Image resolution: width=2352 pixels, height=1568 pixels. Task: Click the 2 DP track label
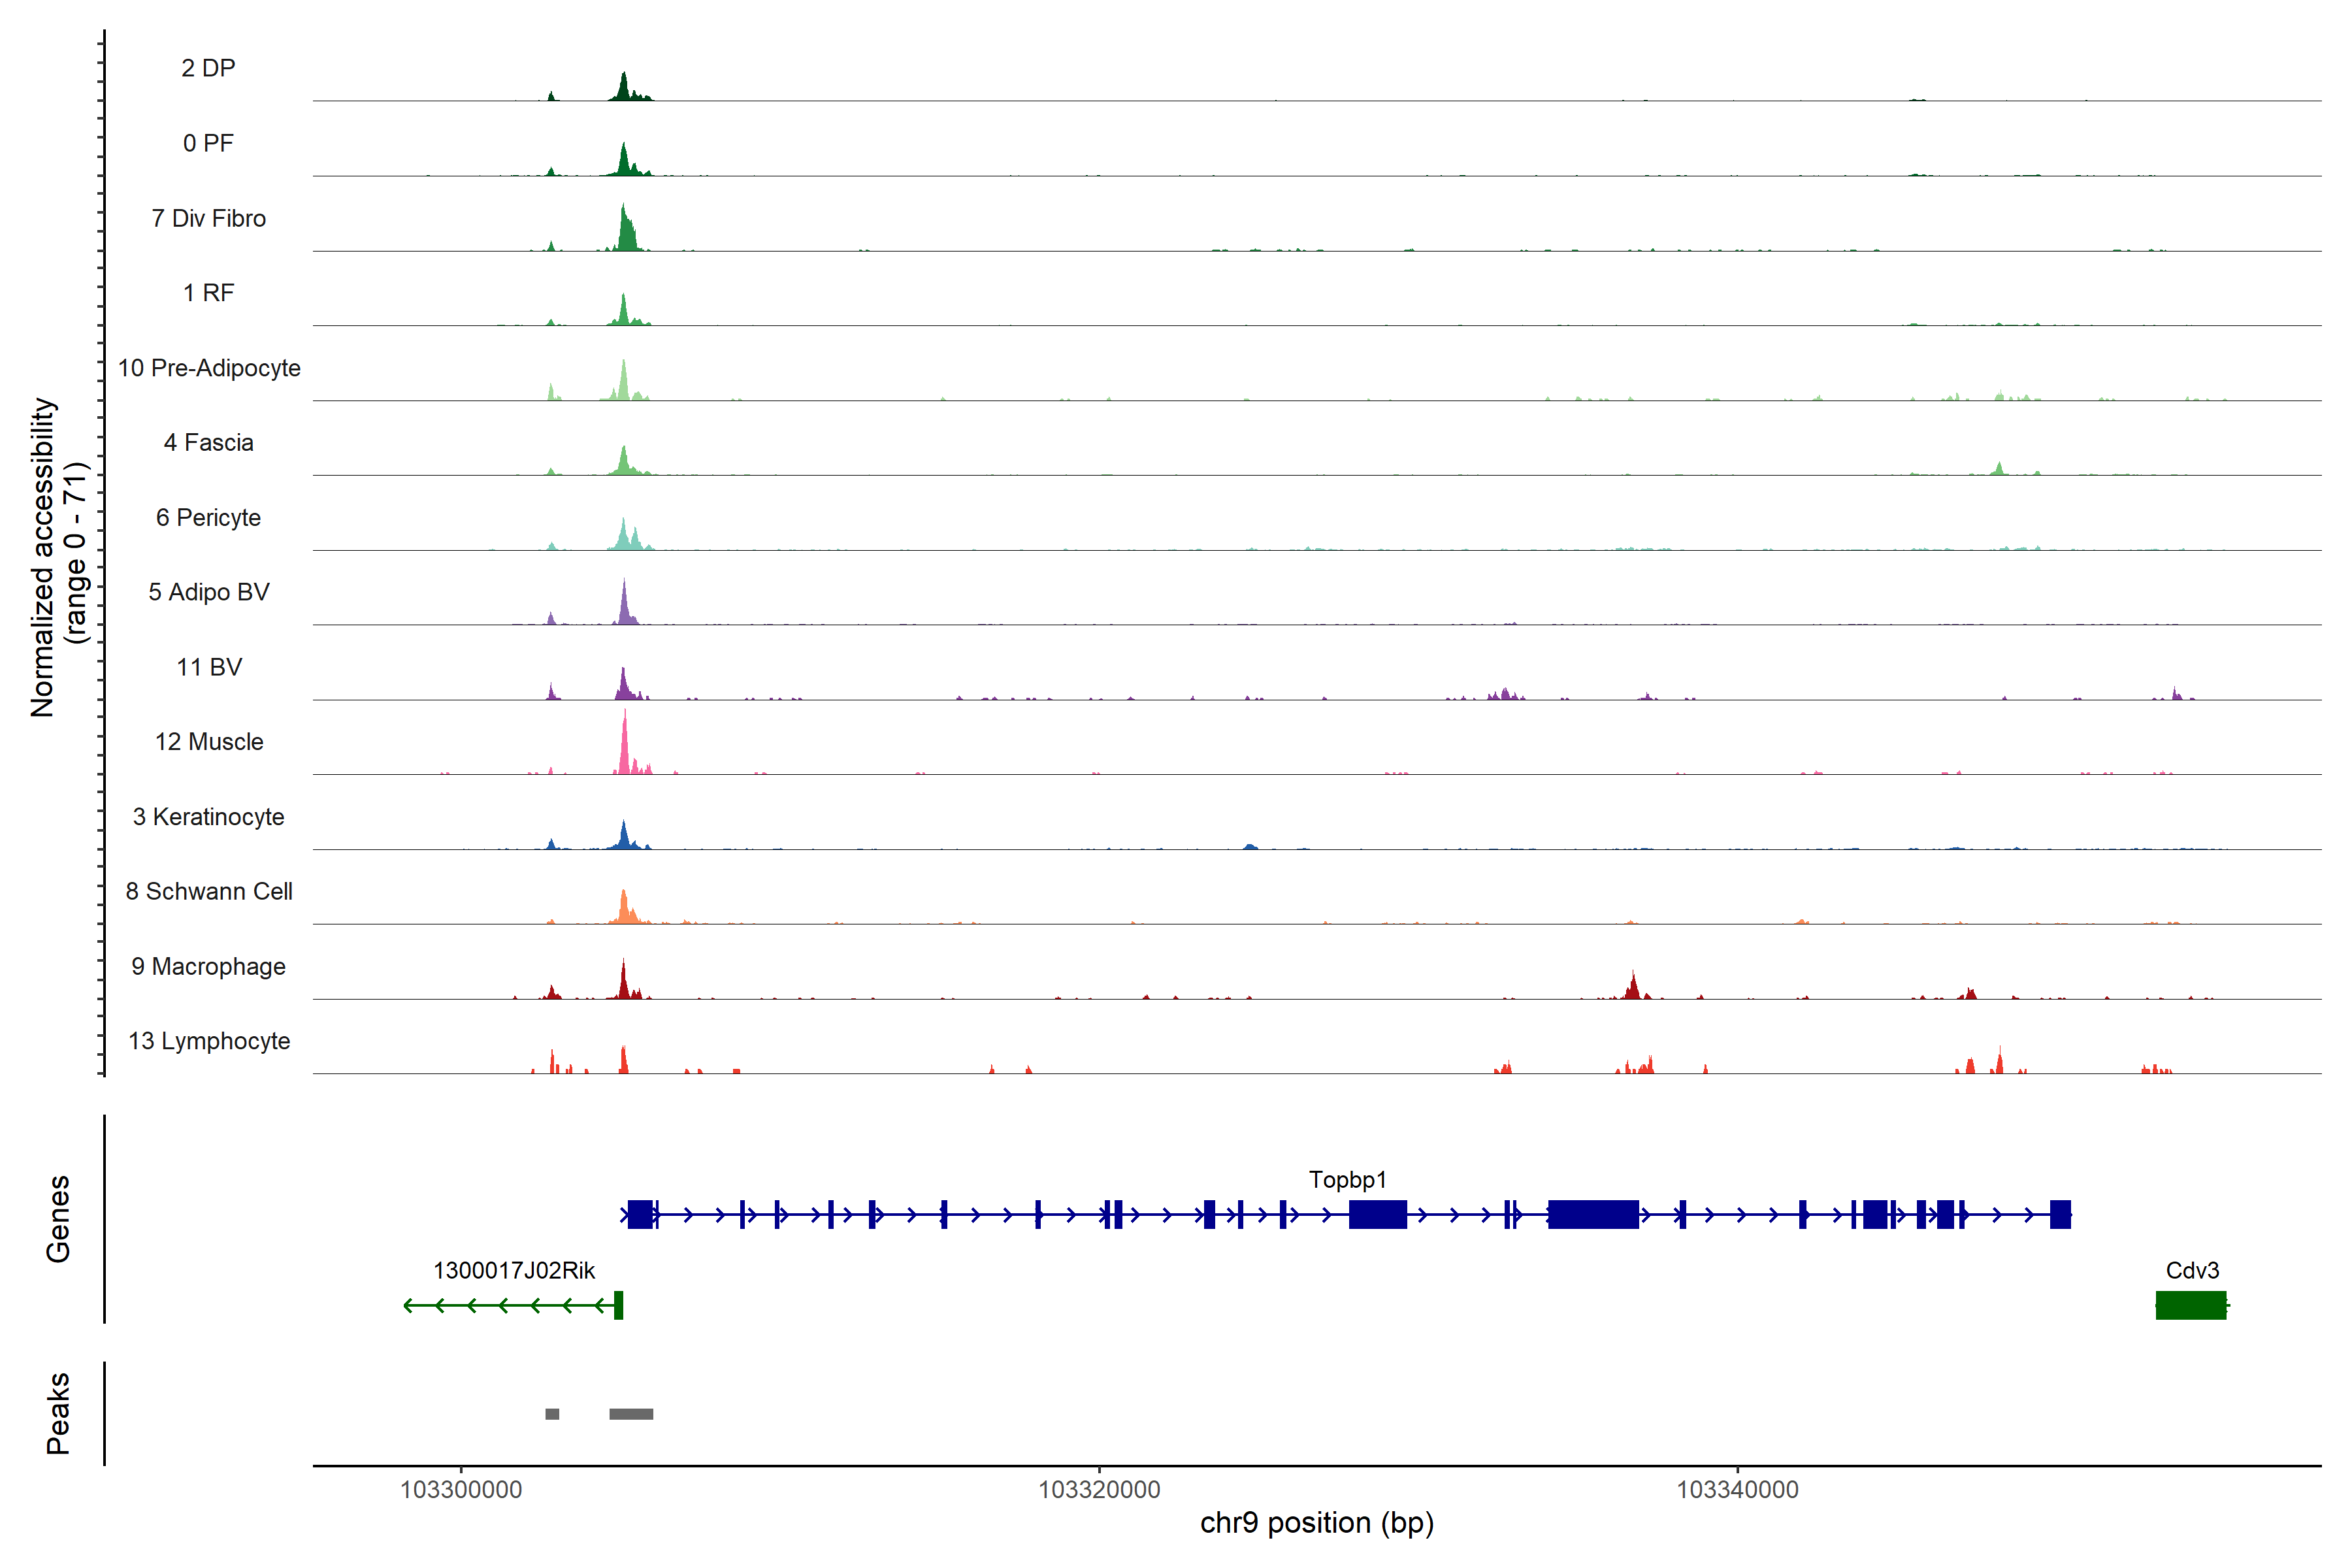208,68
